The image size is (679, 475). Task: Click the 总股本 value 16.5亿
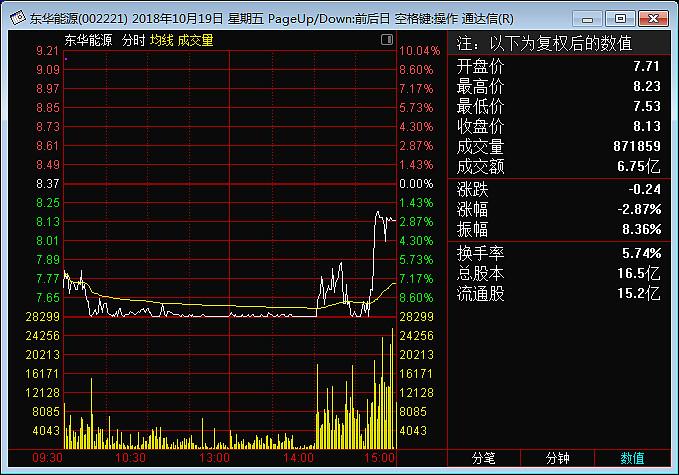(639, 274)
